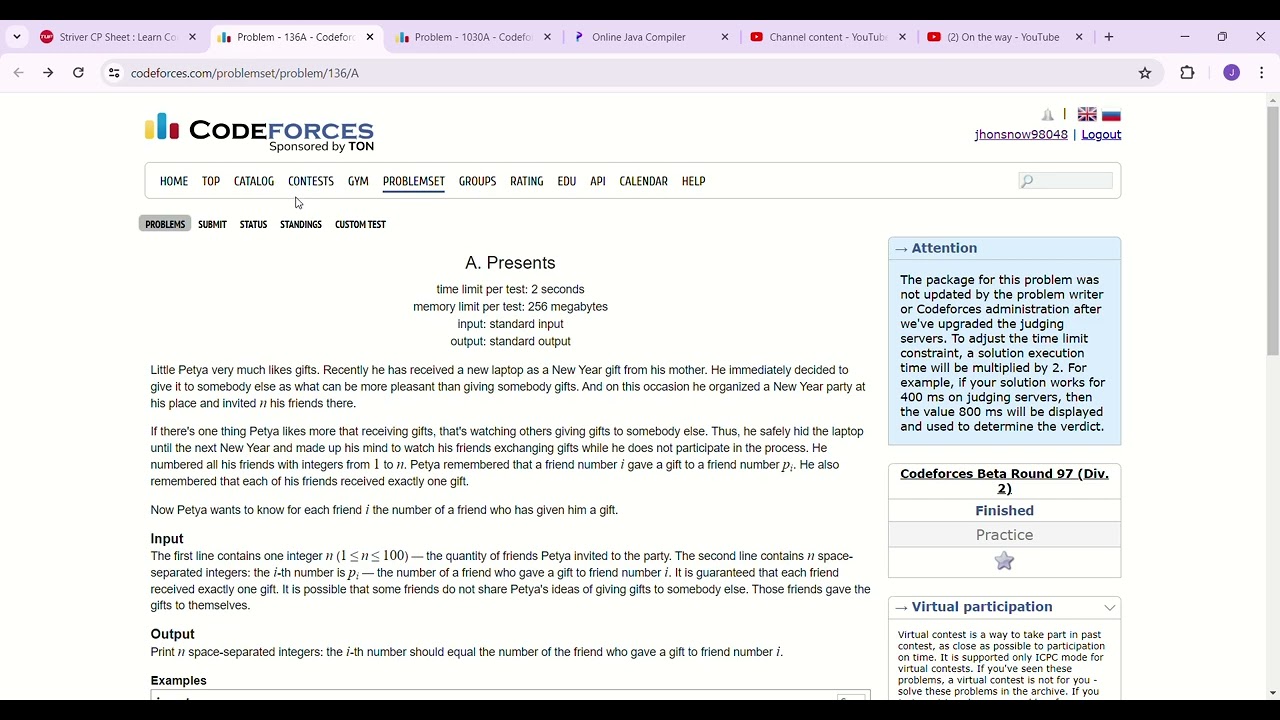Click the Codeforces logo
The image size is (1280, 720).
click(x=259, y=131)
